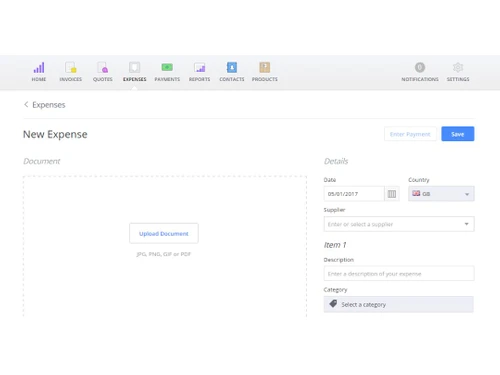
Task: Open the Reports chart icon
Action: (199, 68)
